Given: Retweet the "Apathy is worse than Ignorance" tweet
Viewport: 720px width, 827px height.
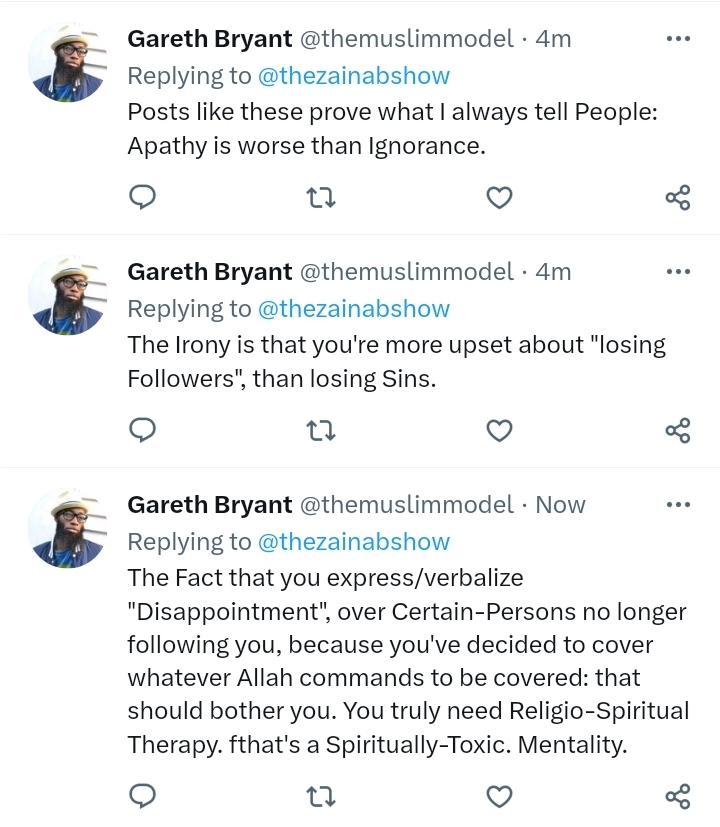Looking at the screenshot, I should (x=322, y=198).
